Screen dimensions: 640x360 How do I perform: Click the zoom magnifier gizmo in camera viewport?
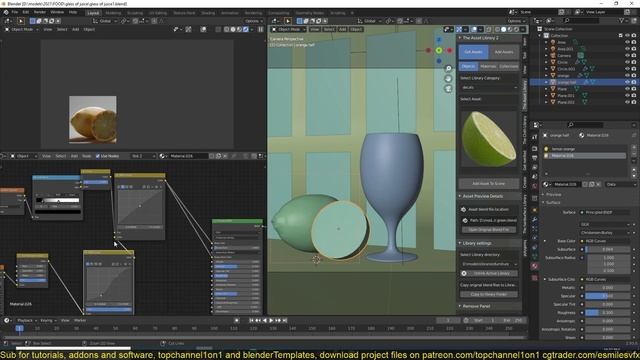click(x=448, y=69)
